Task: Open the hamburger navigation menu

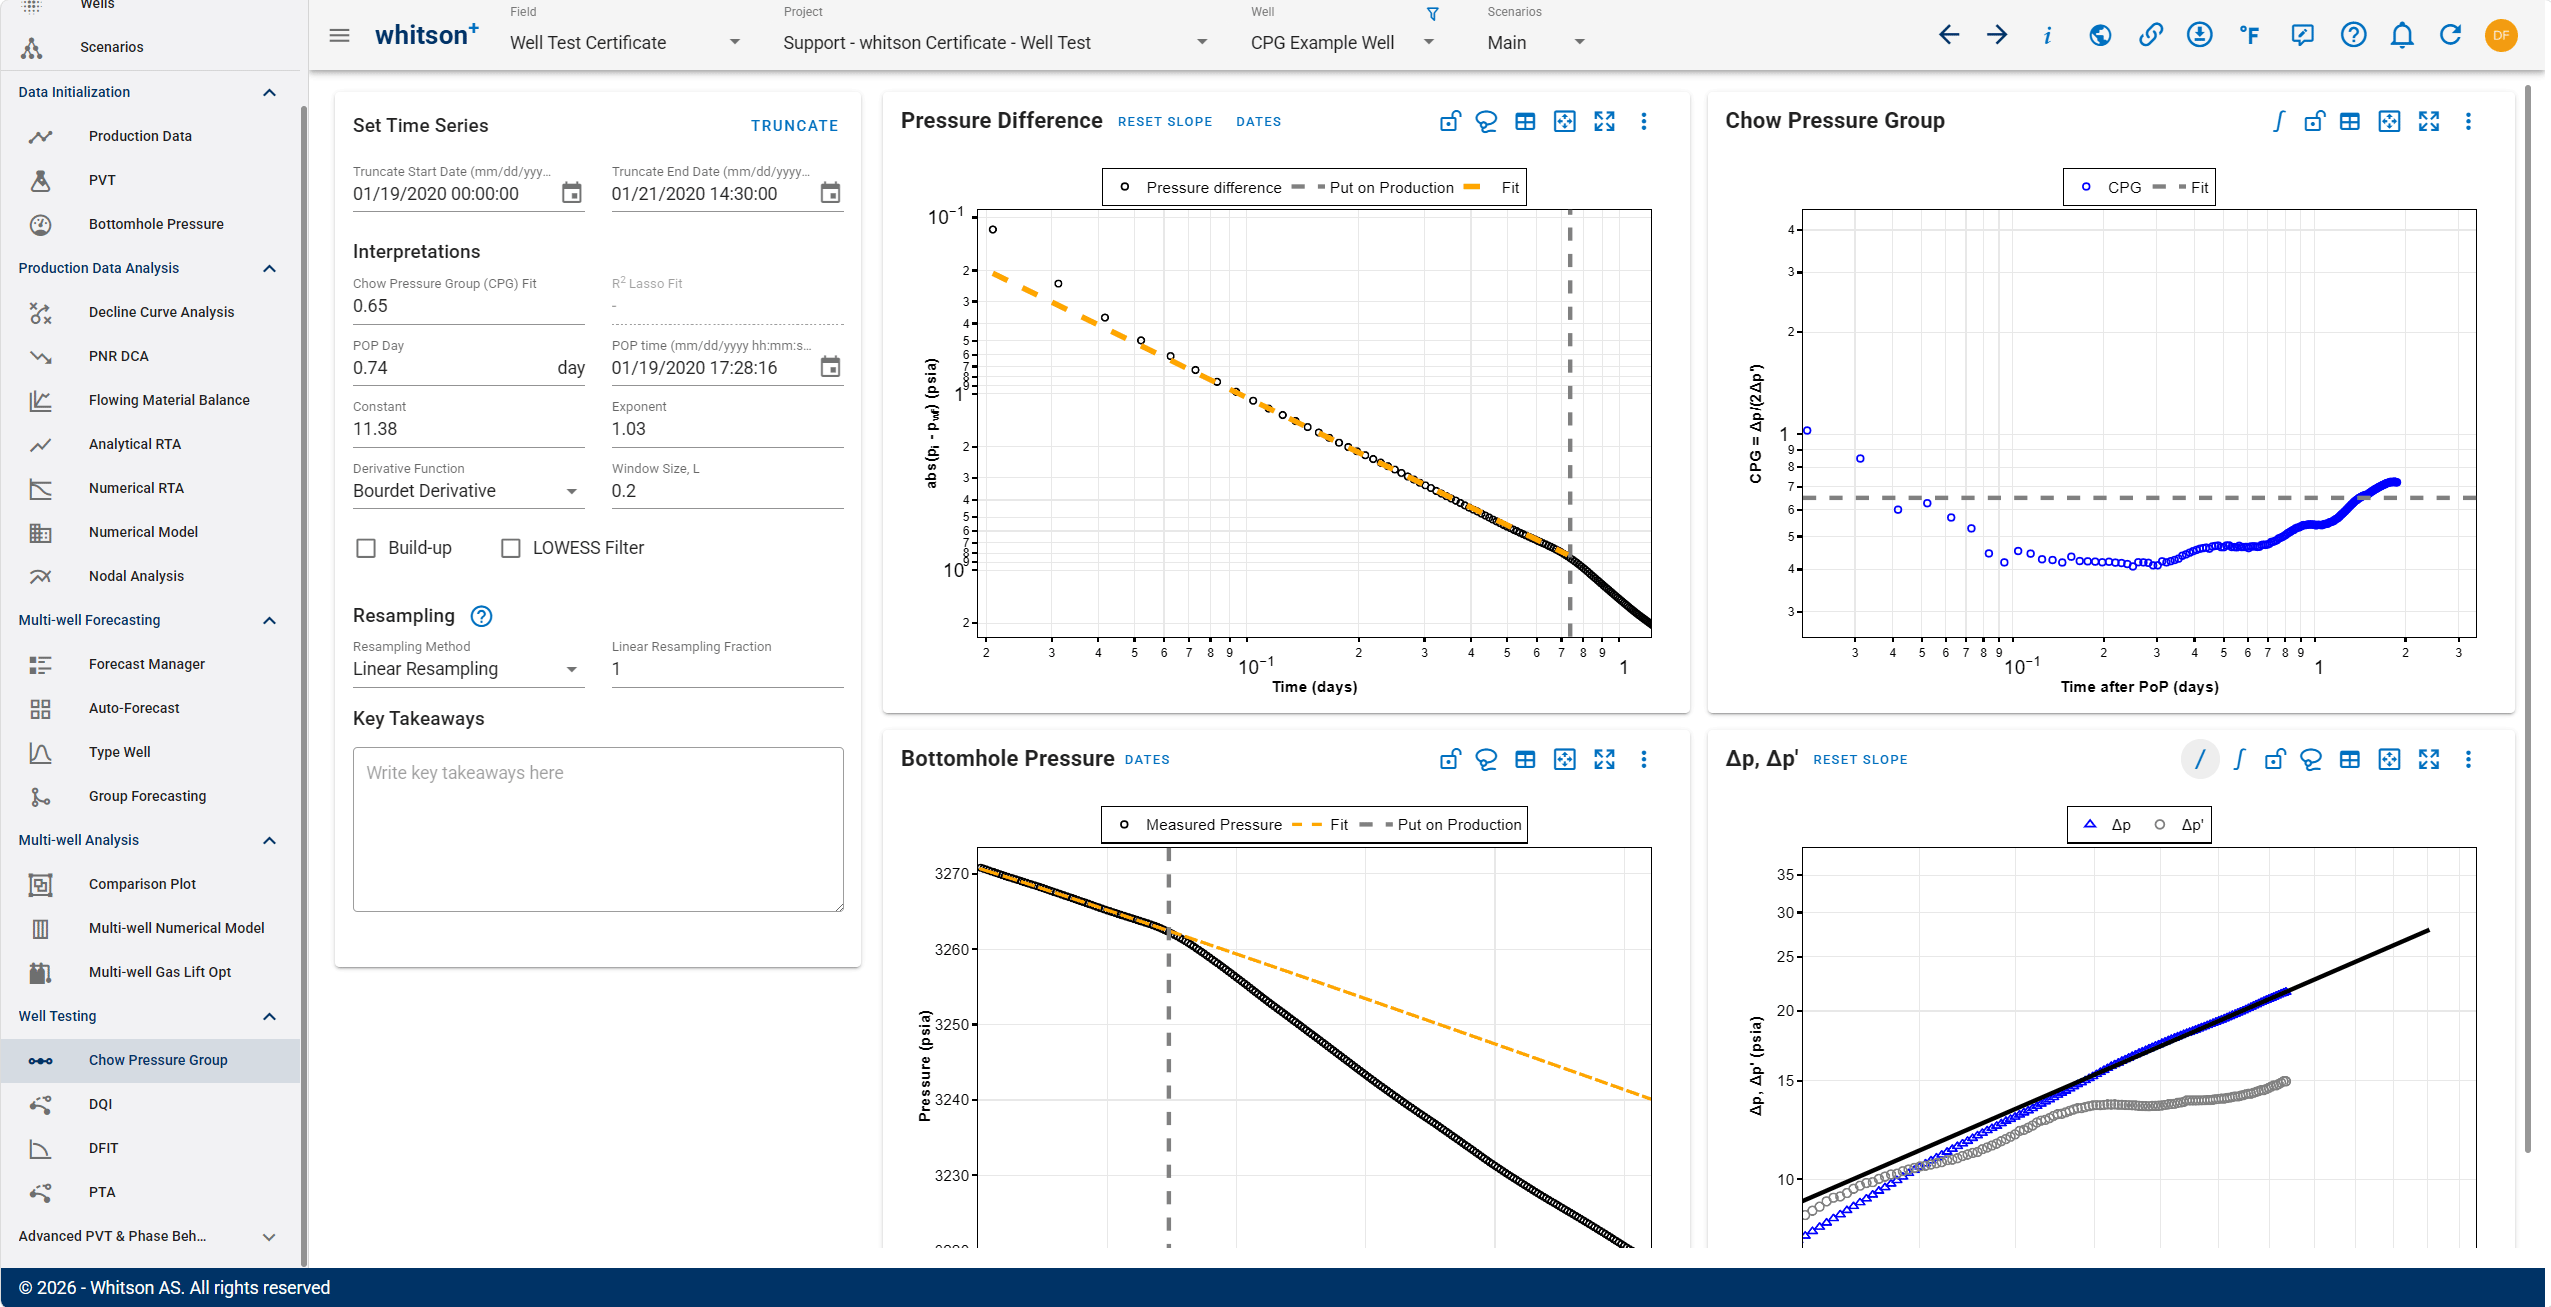Action: point(339,35)
